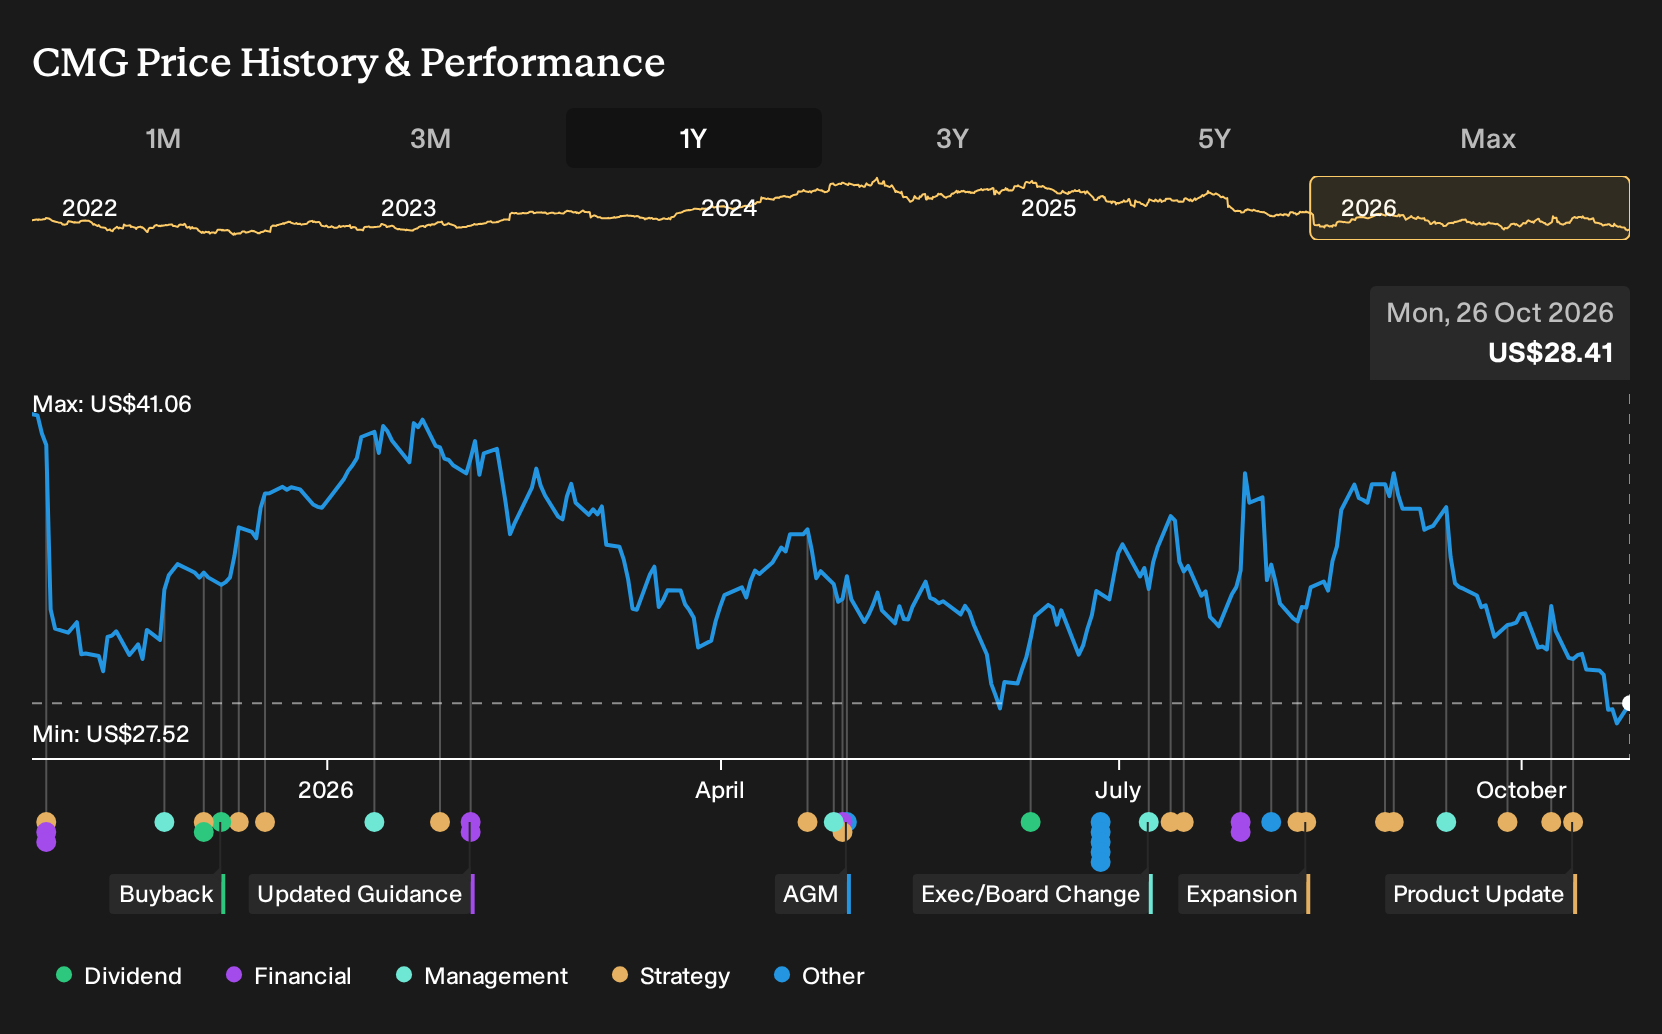Image resolution: width=1662 pixels, height=1034 pixels.
Task: Toggle the Dividend legend filter
Action: (x=119, y=975)
